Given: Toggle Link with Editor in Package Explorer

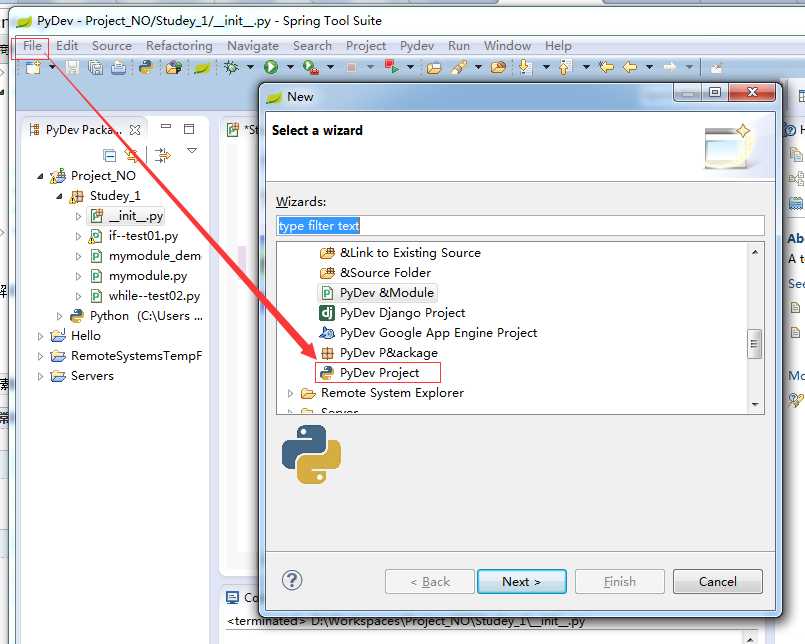Looking at the screenshot, I should (132, 155).
